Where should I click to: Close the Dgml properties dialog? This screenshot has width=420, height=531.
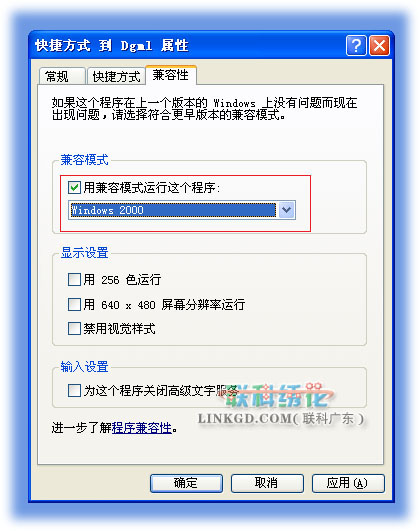(380, 45)
